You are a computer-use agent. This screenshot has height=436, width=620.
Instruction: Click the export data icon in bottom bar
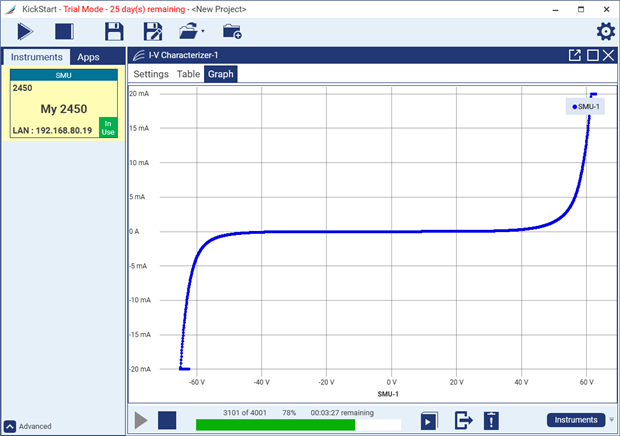pyautogui.click(x=463, y=421)
